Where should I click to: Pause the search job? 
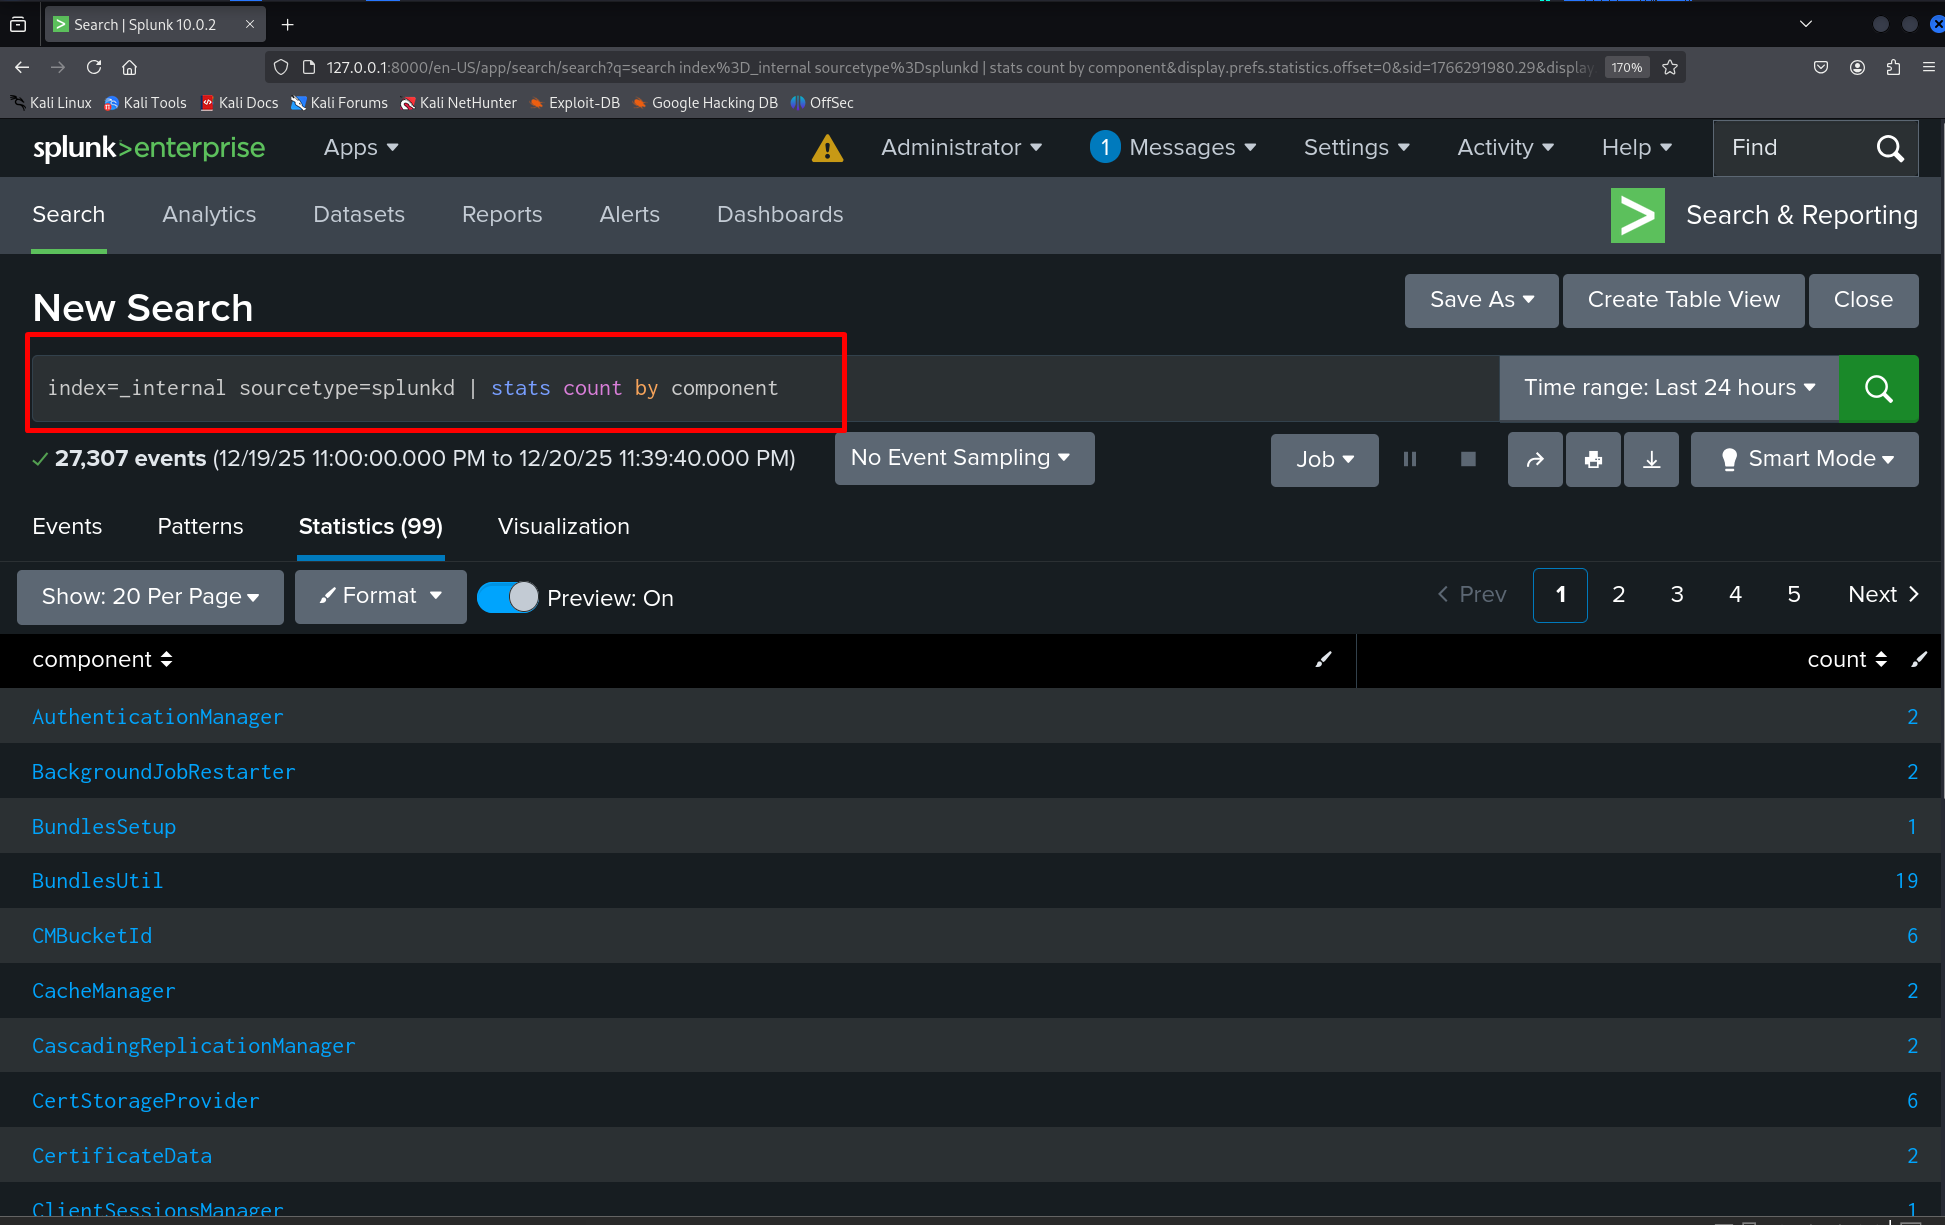coord(1409,459)
